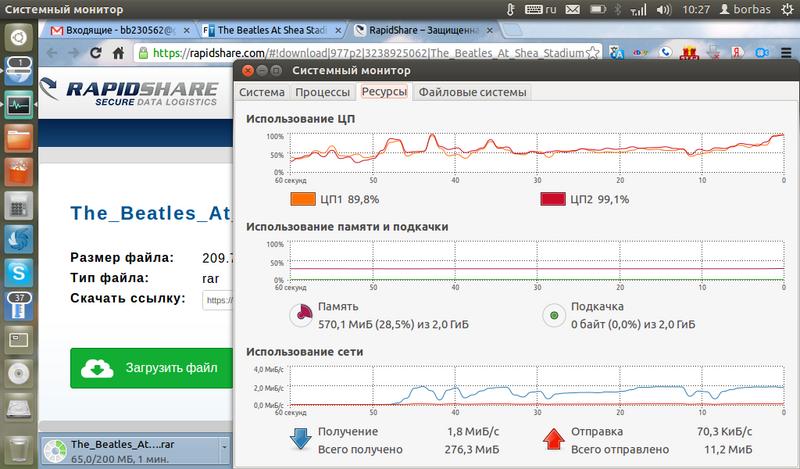The width and height of the screenshot is (800, 469).
Task: Click the 1,8 МиБ/с receive rate value
Action: tap(473, 432)
